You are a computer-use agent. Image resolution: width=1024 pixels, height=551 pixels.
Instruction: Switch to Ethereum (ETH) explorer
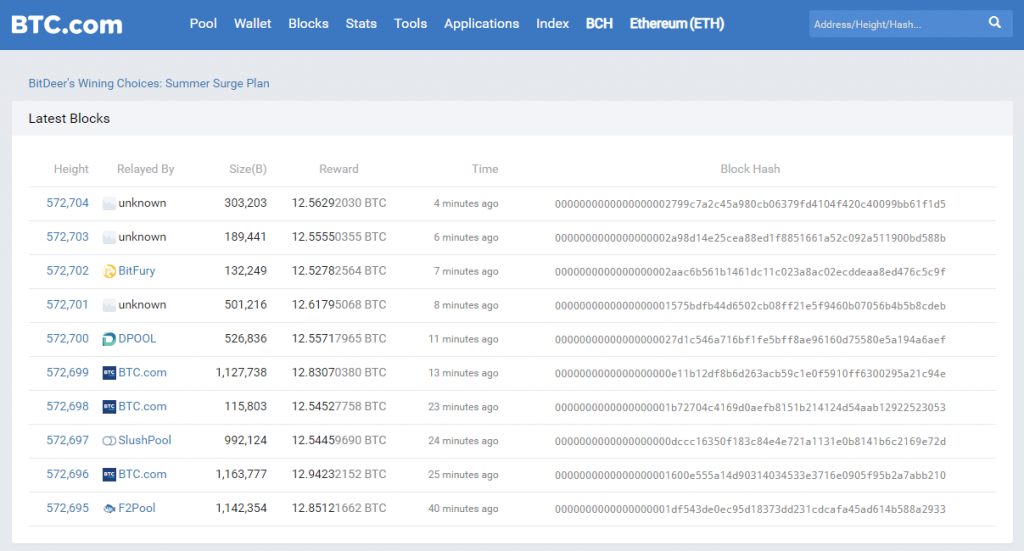(677, 24)
